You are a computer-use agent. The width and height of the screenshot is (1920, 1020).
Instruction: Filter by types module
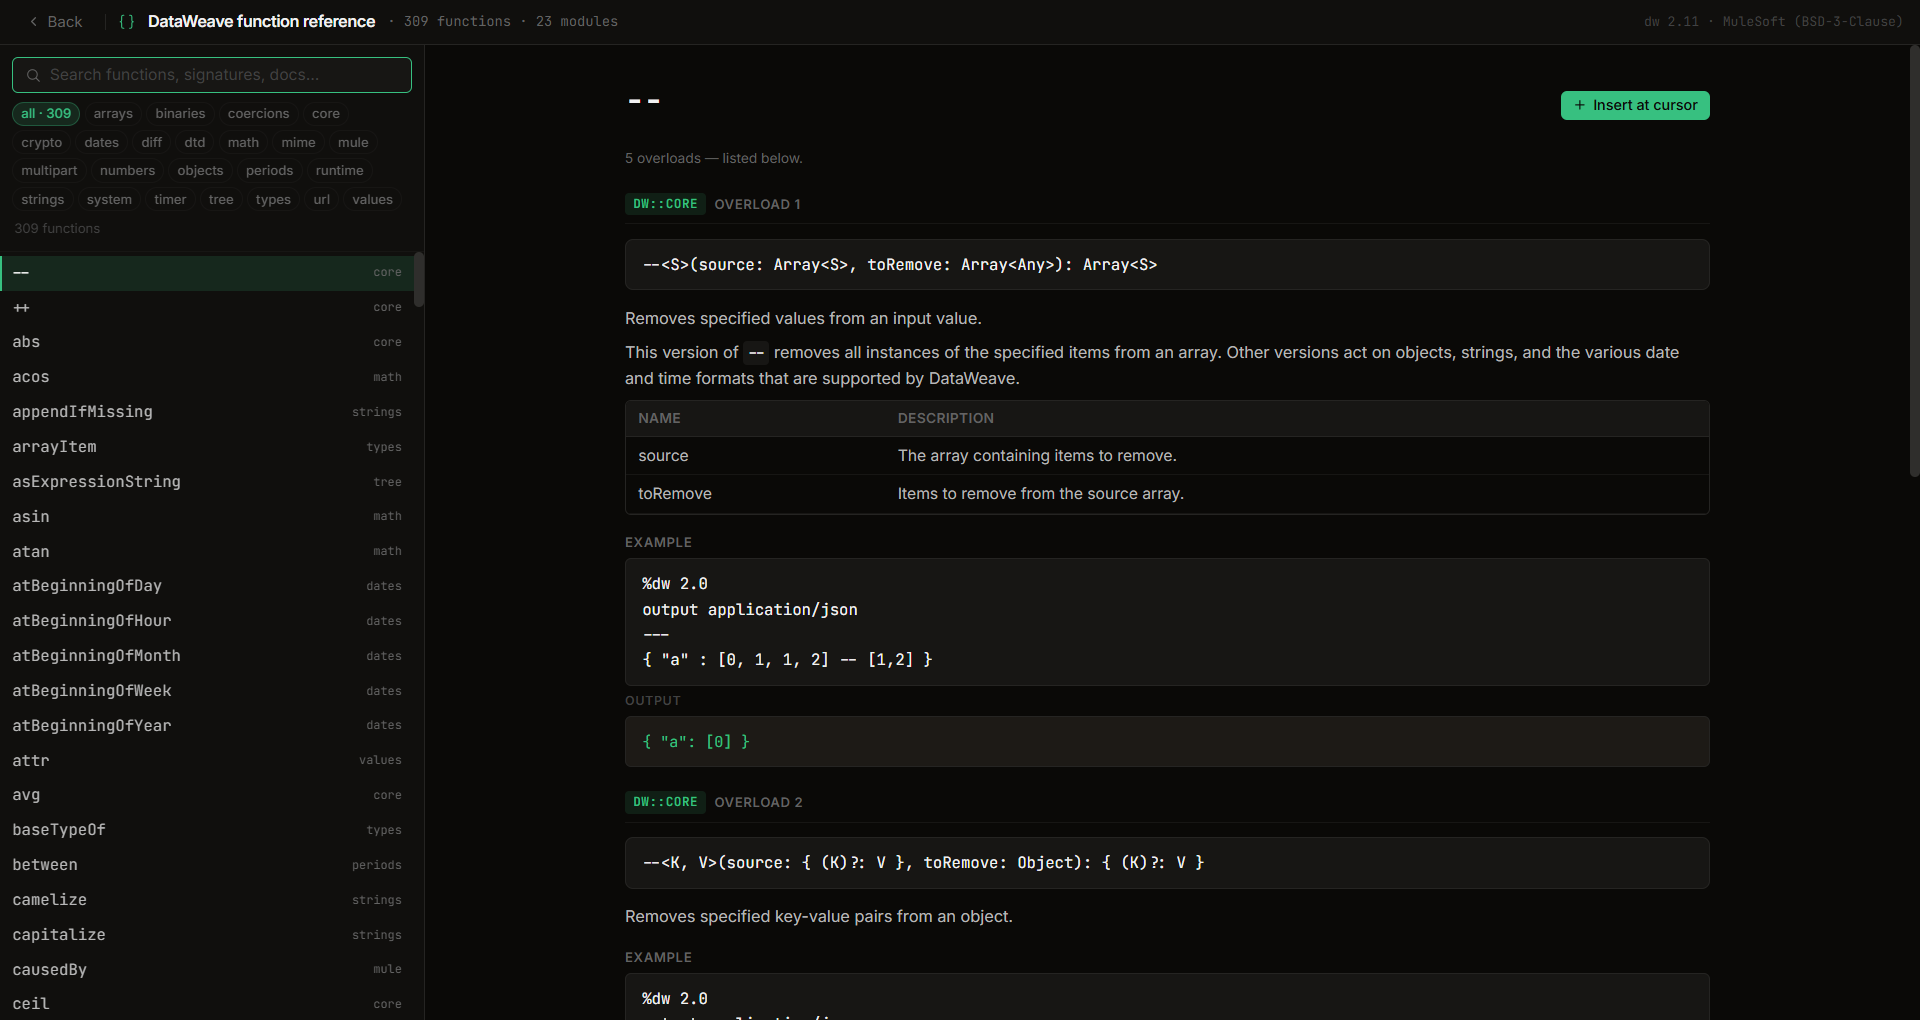[x=273, y=200]
